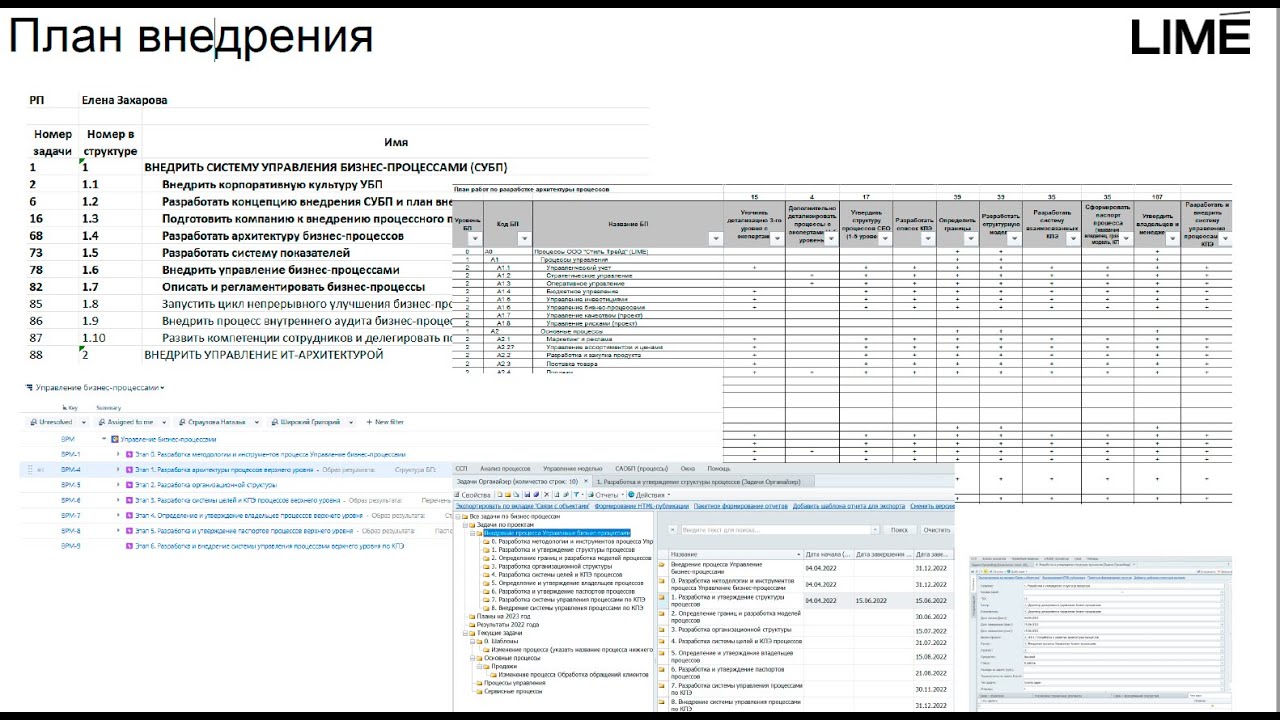This screenshot has width=1280, height=720.
Task: Click the project icon beside 'Управление бизнес-процессами' row
Action: click(x=115, y=439)
